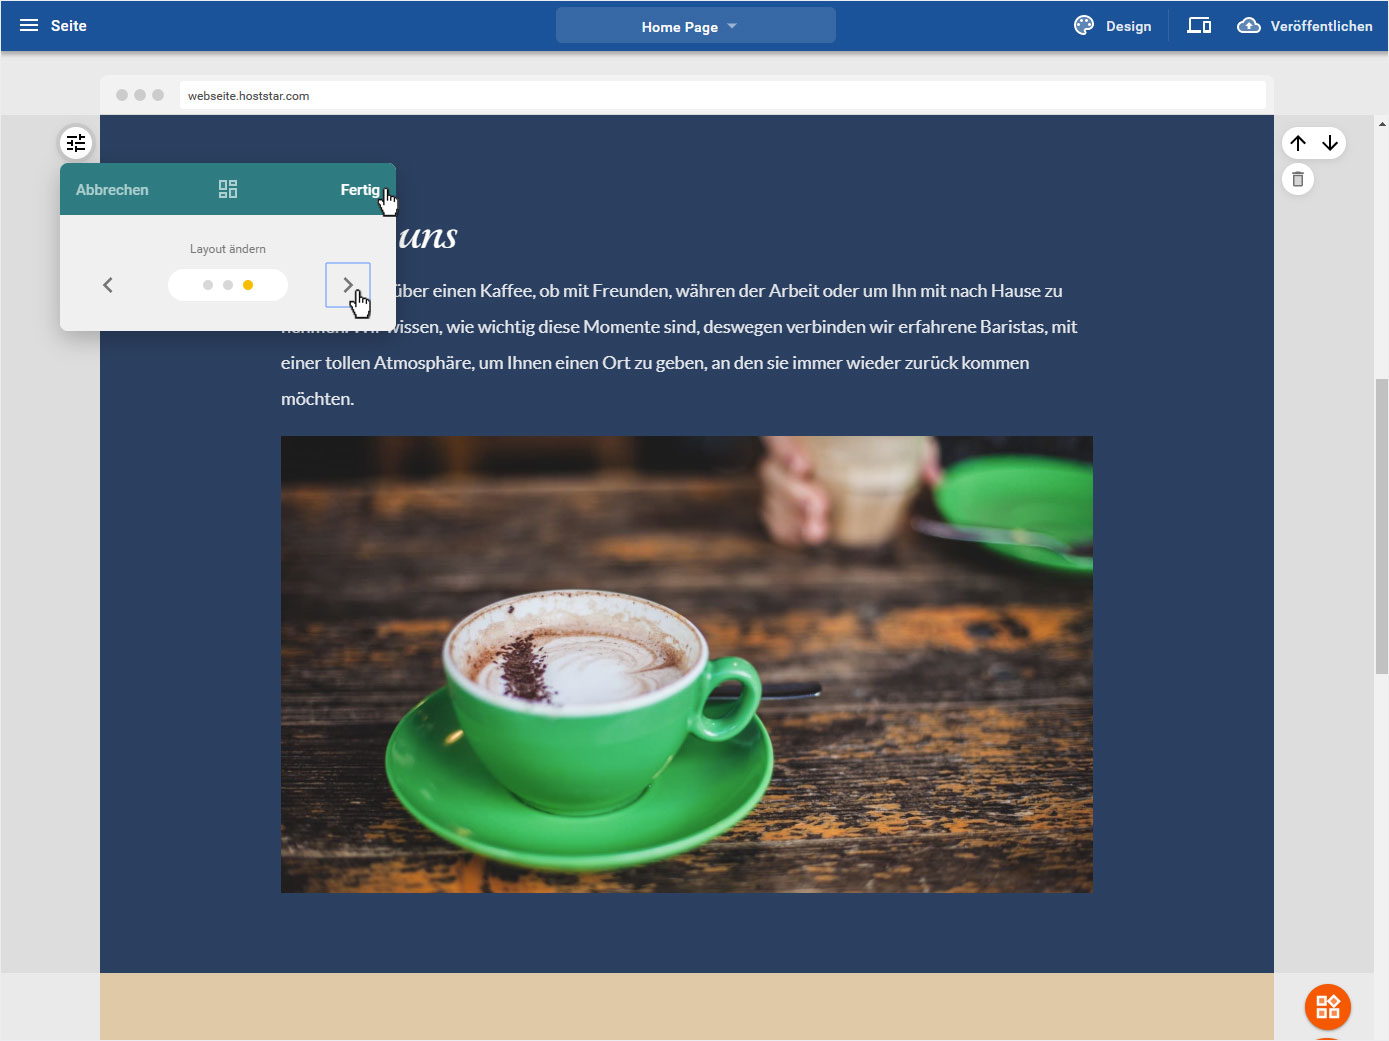Go to next layout with right chevron
This screenshot has height=1041, width=1389.
coord(348,285)
